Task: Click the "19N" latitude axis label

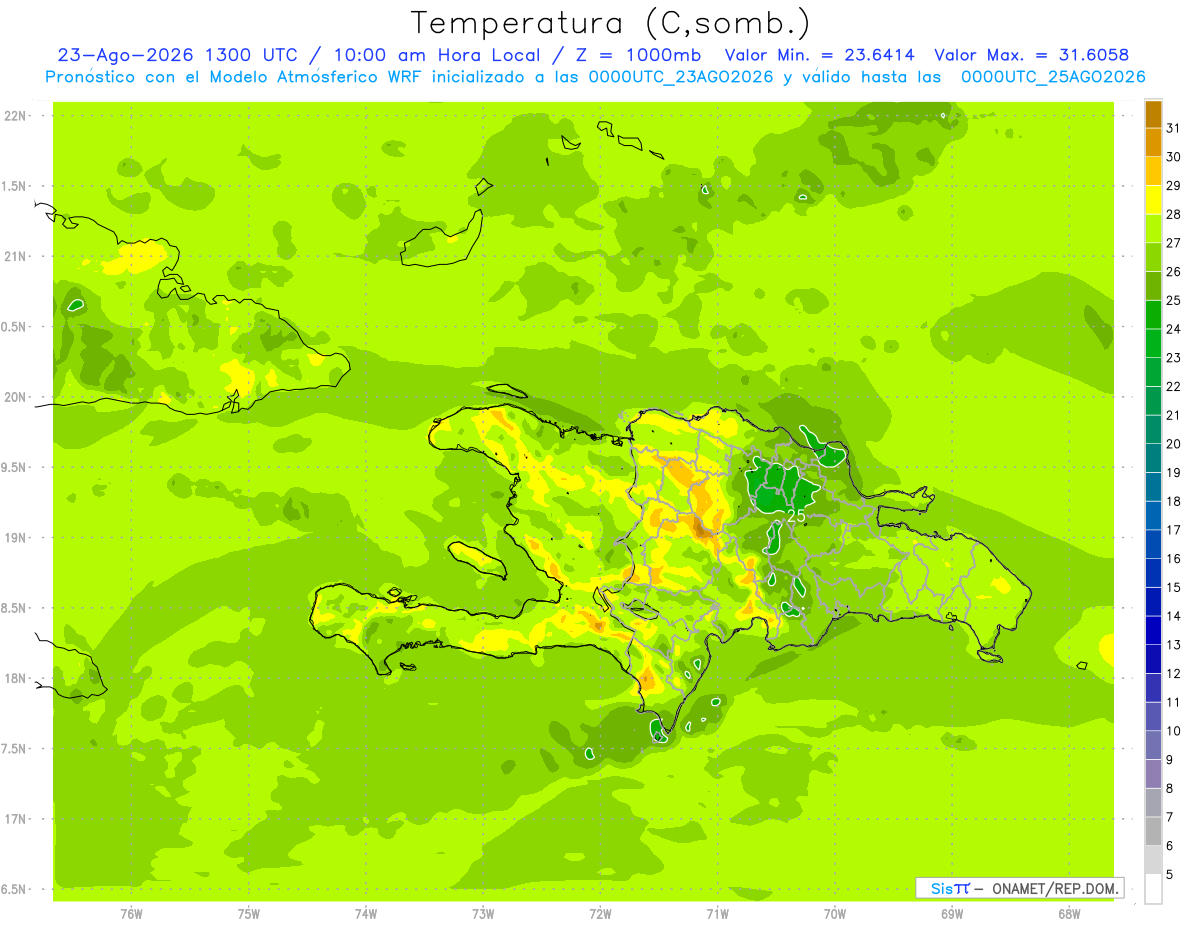Action: click(x=15, y=538)
